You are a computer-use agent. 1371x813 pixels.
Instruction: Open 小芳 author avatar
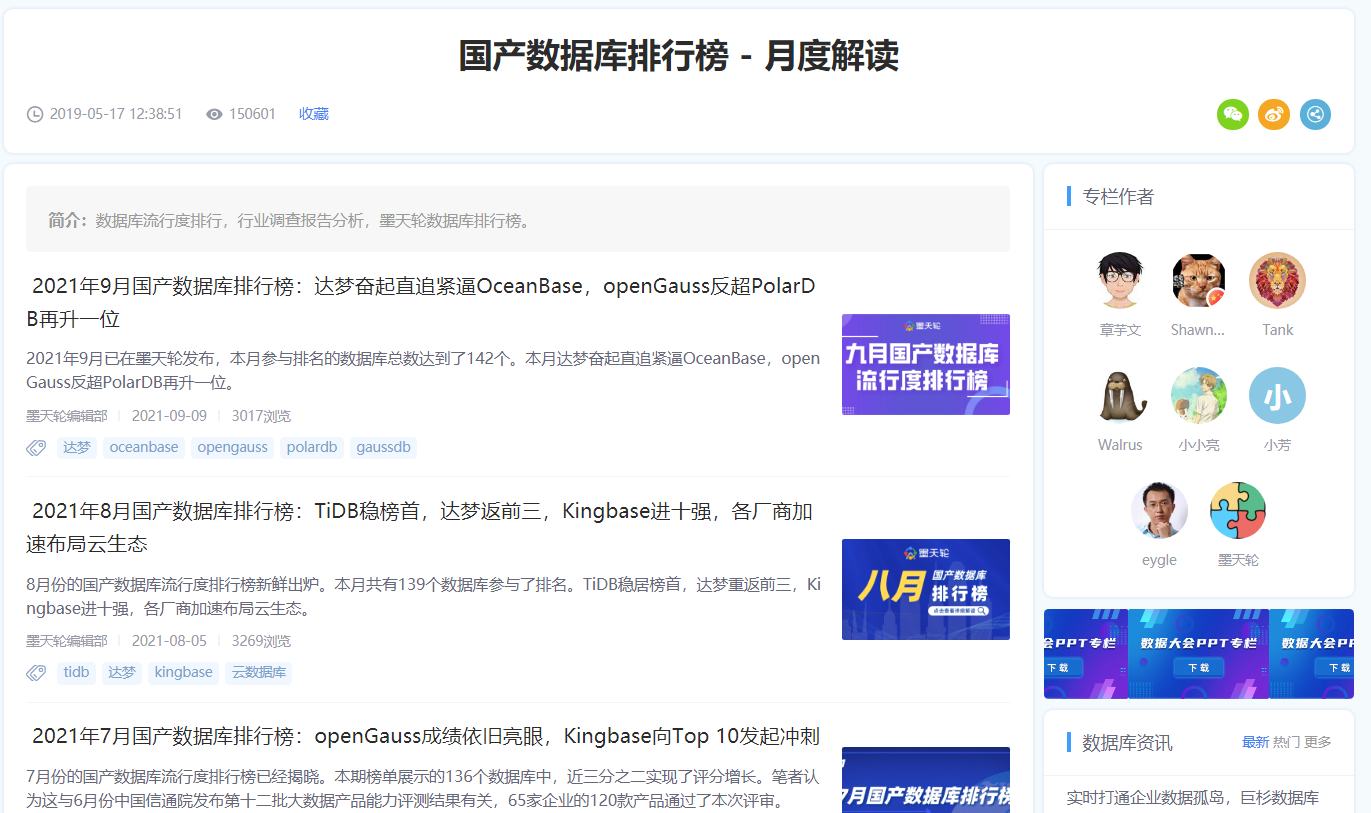pyautogui.click(x=1277, y=396)
